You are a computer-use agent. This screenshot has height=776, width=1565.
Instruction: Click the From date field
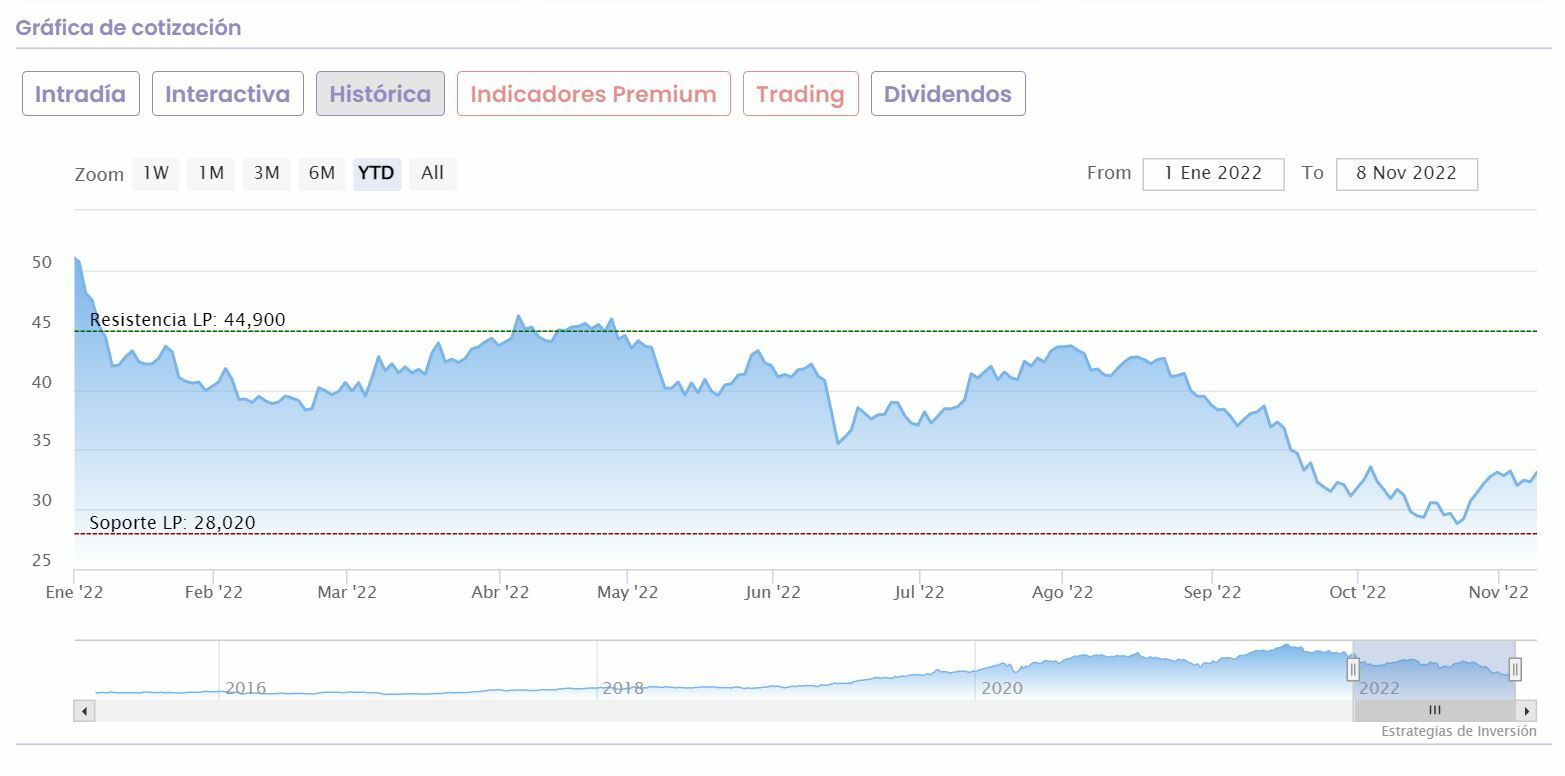coord(1212,173)
